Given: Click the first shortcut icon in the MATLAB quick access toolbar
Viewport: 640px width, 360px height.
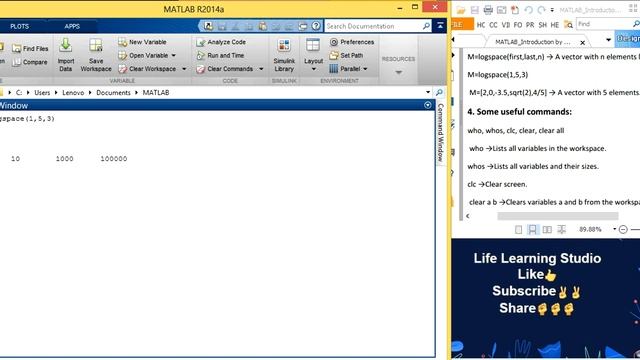Looking at the screenshot, I should (x=208, y=26).
